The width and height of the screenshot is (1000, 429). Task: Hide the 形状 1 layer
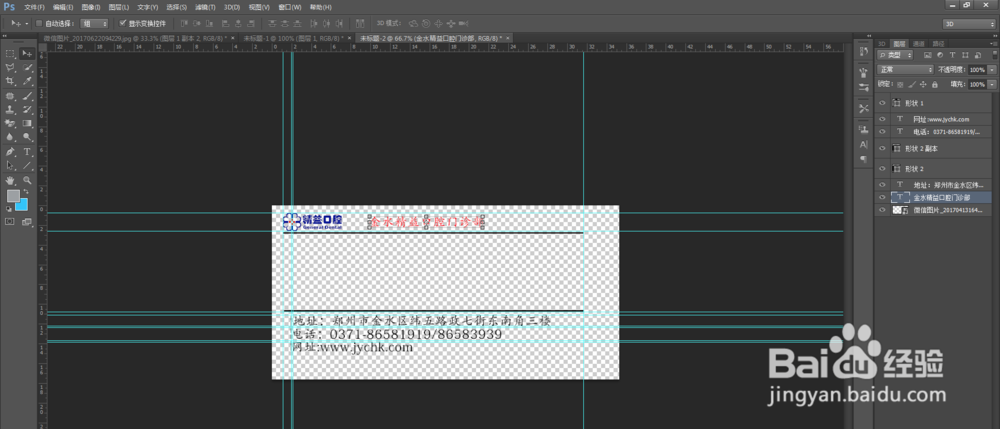click(x=883, y=103)
